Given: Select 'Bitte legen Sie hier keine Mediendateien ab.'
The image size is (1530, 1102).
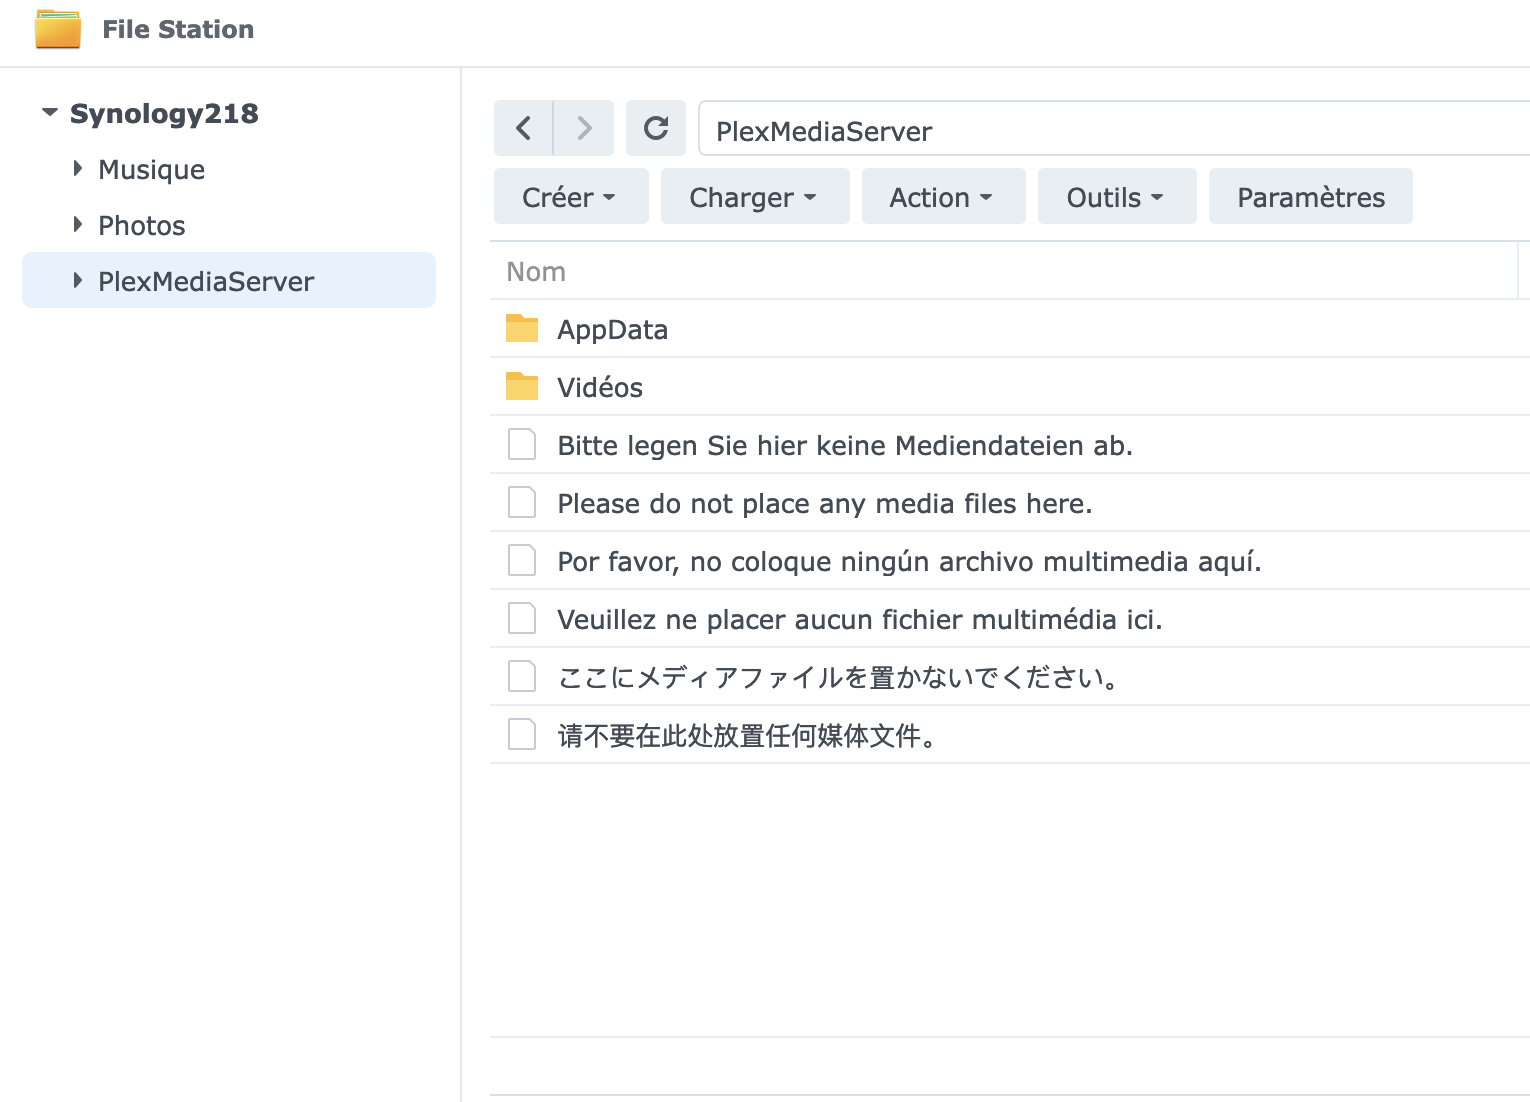Looking at the screenshot, I should 845,446.
